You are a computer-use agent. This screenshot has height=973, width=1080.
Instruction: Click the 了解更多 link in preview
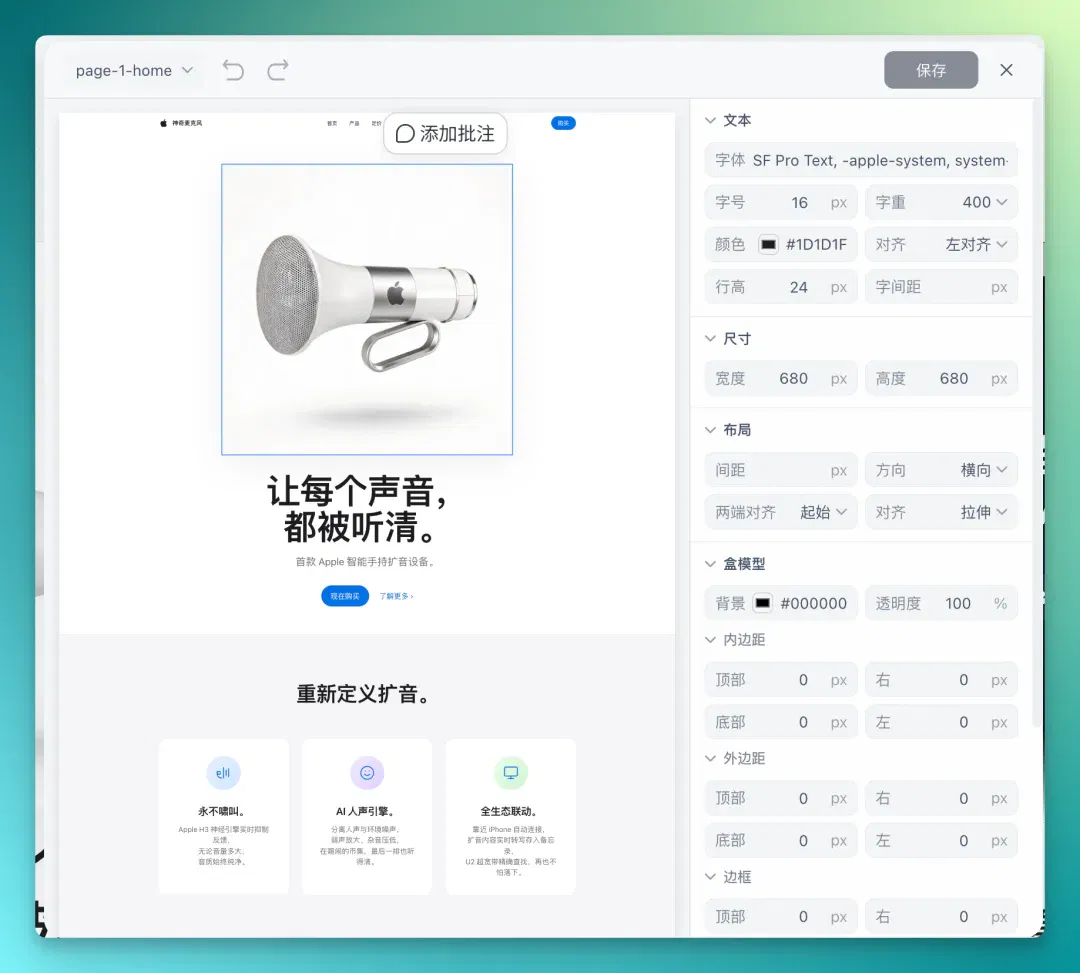click(396, 596)
